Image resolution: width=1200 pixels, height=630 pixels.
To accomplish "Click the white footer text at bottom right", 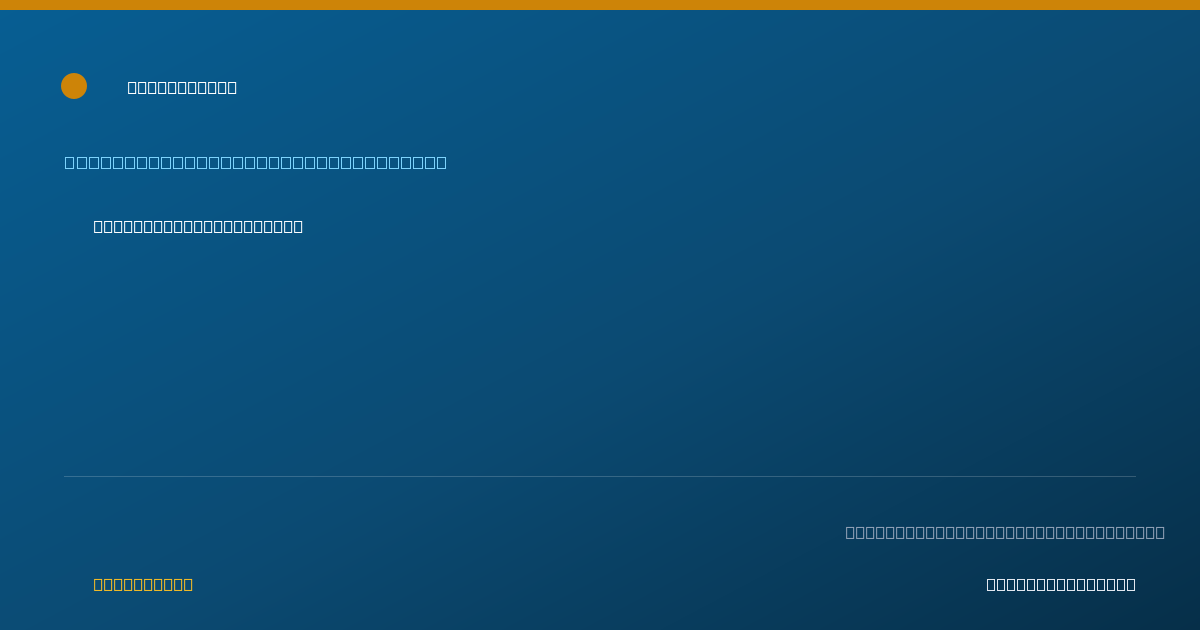I will click(1061, 584).
